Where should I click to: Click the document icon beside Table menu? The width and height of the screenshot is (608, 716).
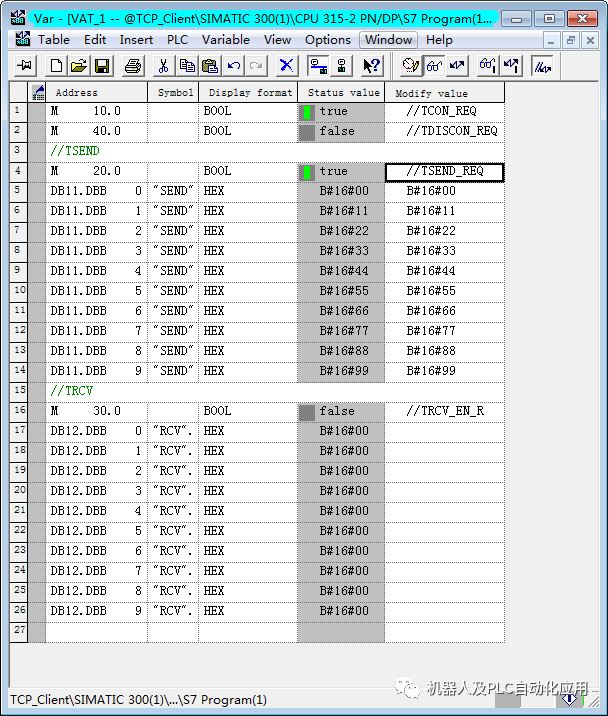click(x=22, y=40)
